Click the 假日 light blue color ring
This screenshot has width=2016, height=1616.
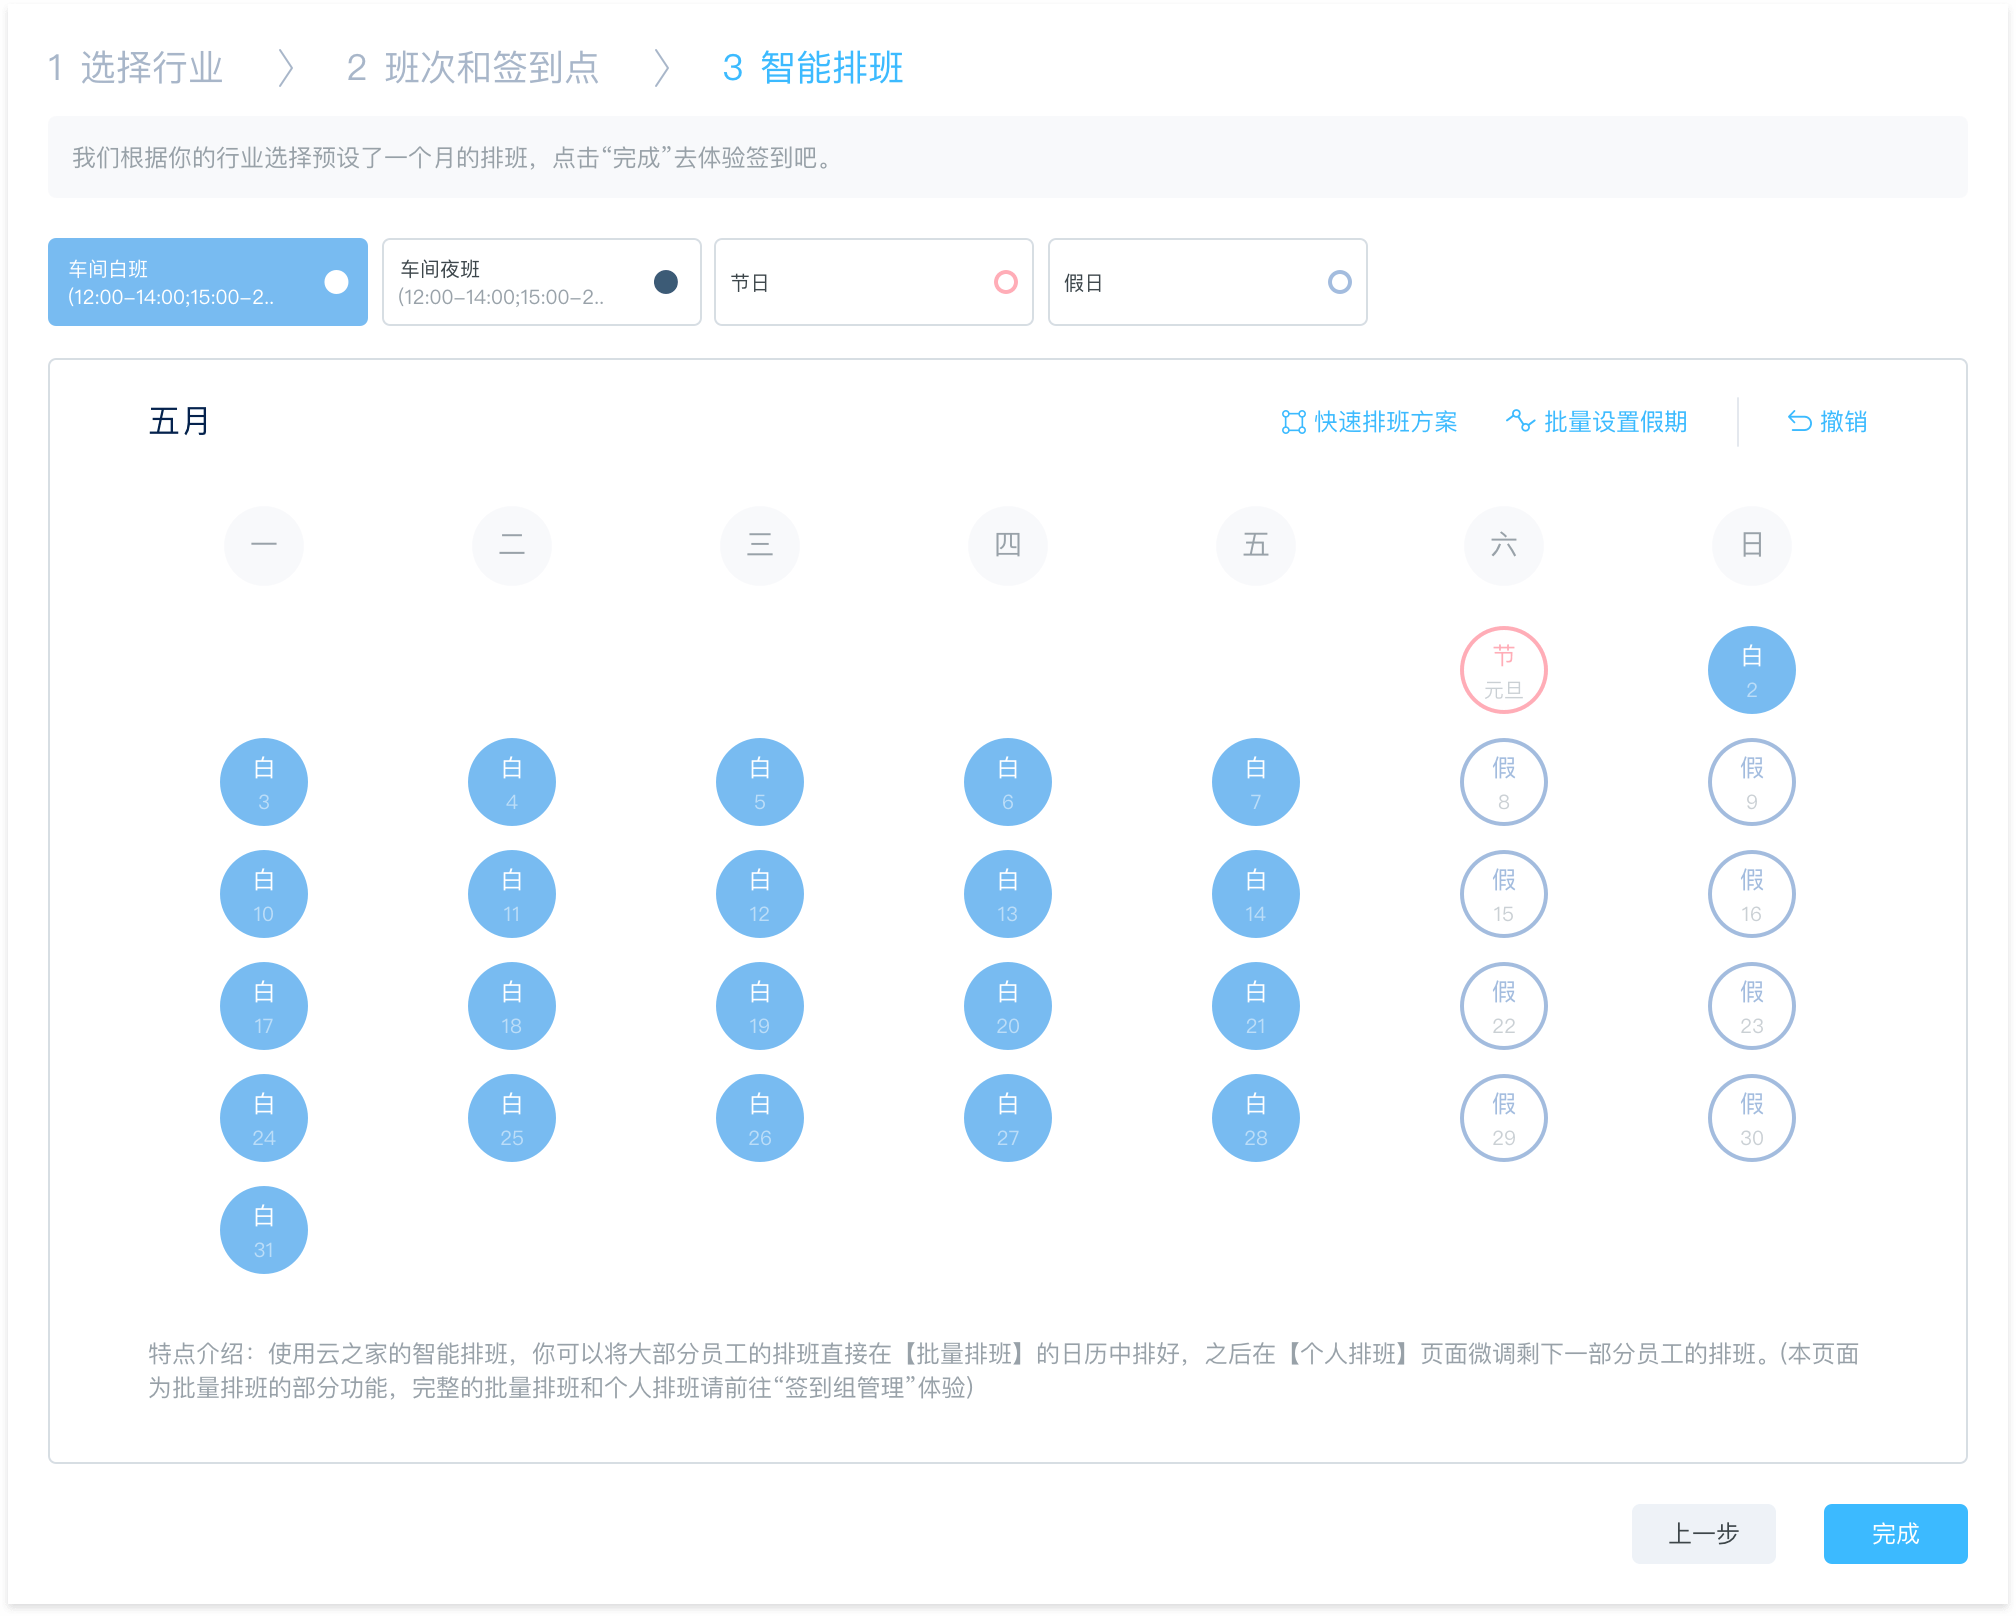tap(1339, 282)
